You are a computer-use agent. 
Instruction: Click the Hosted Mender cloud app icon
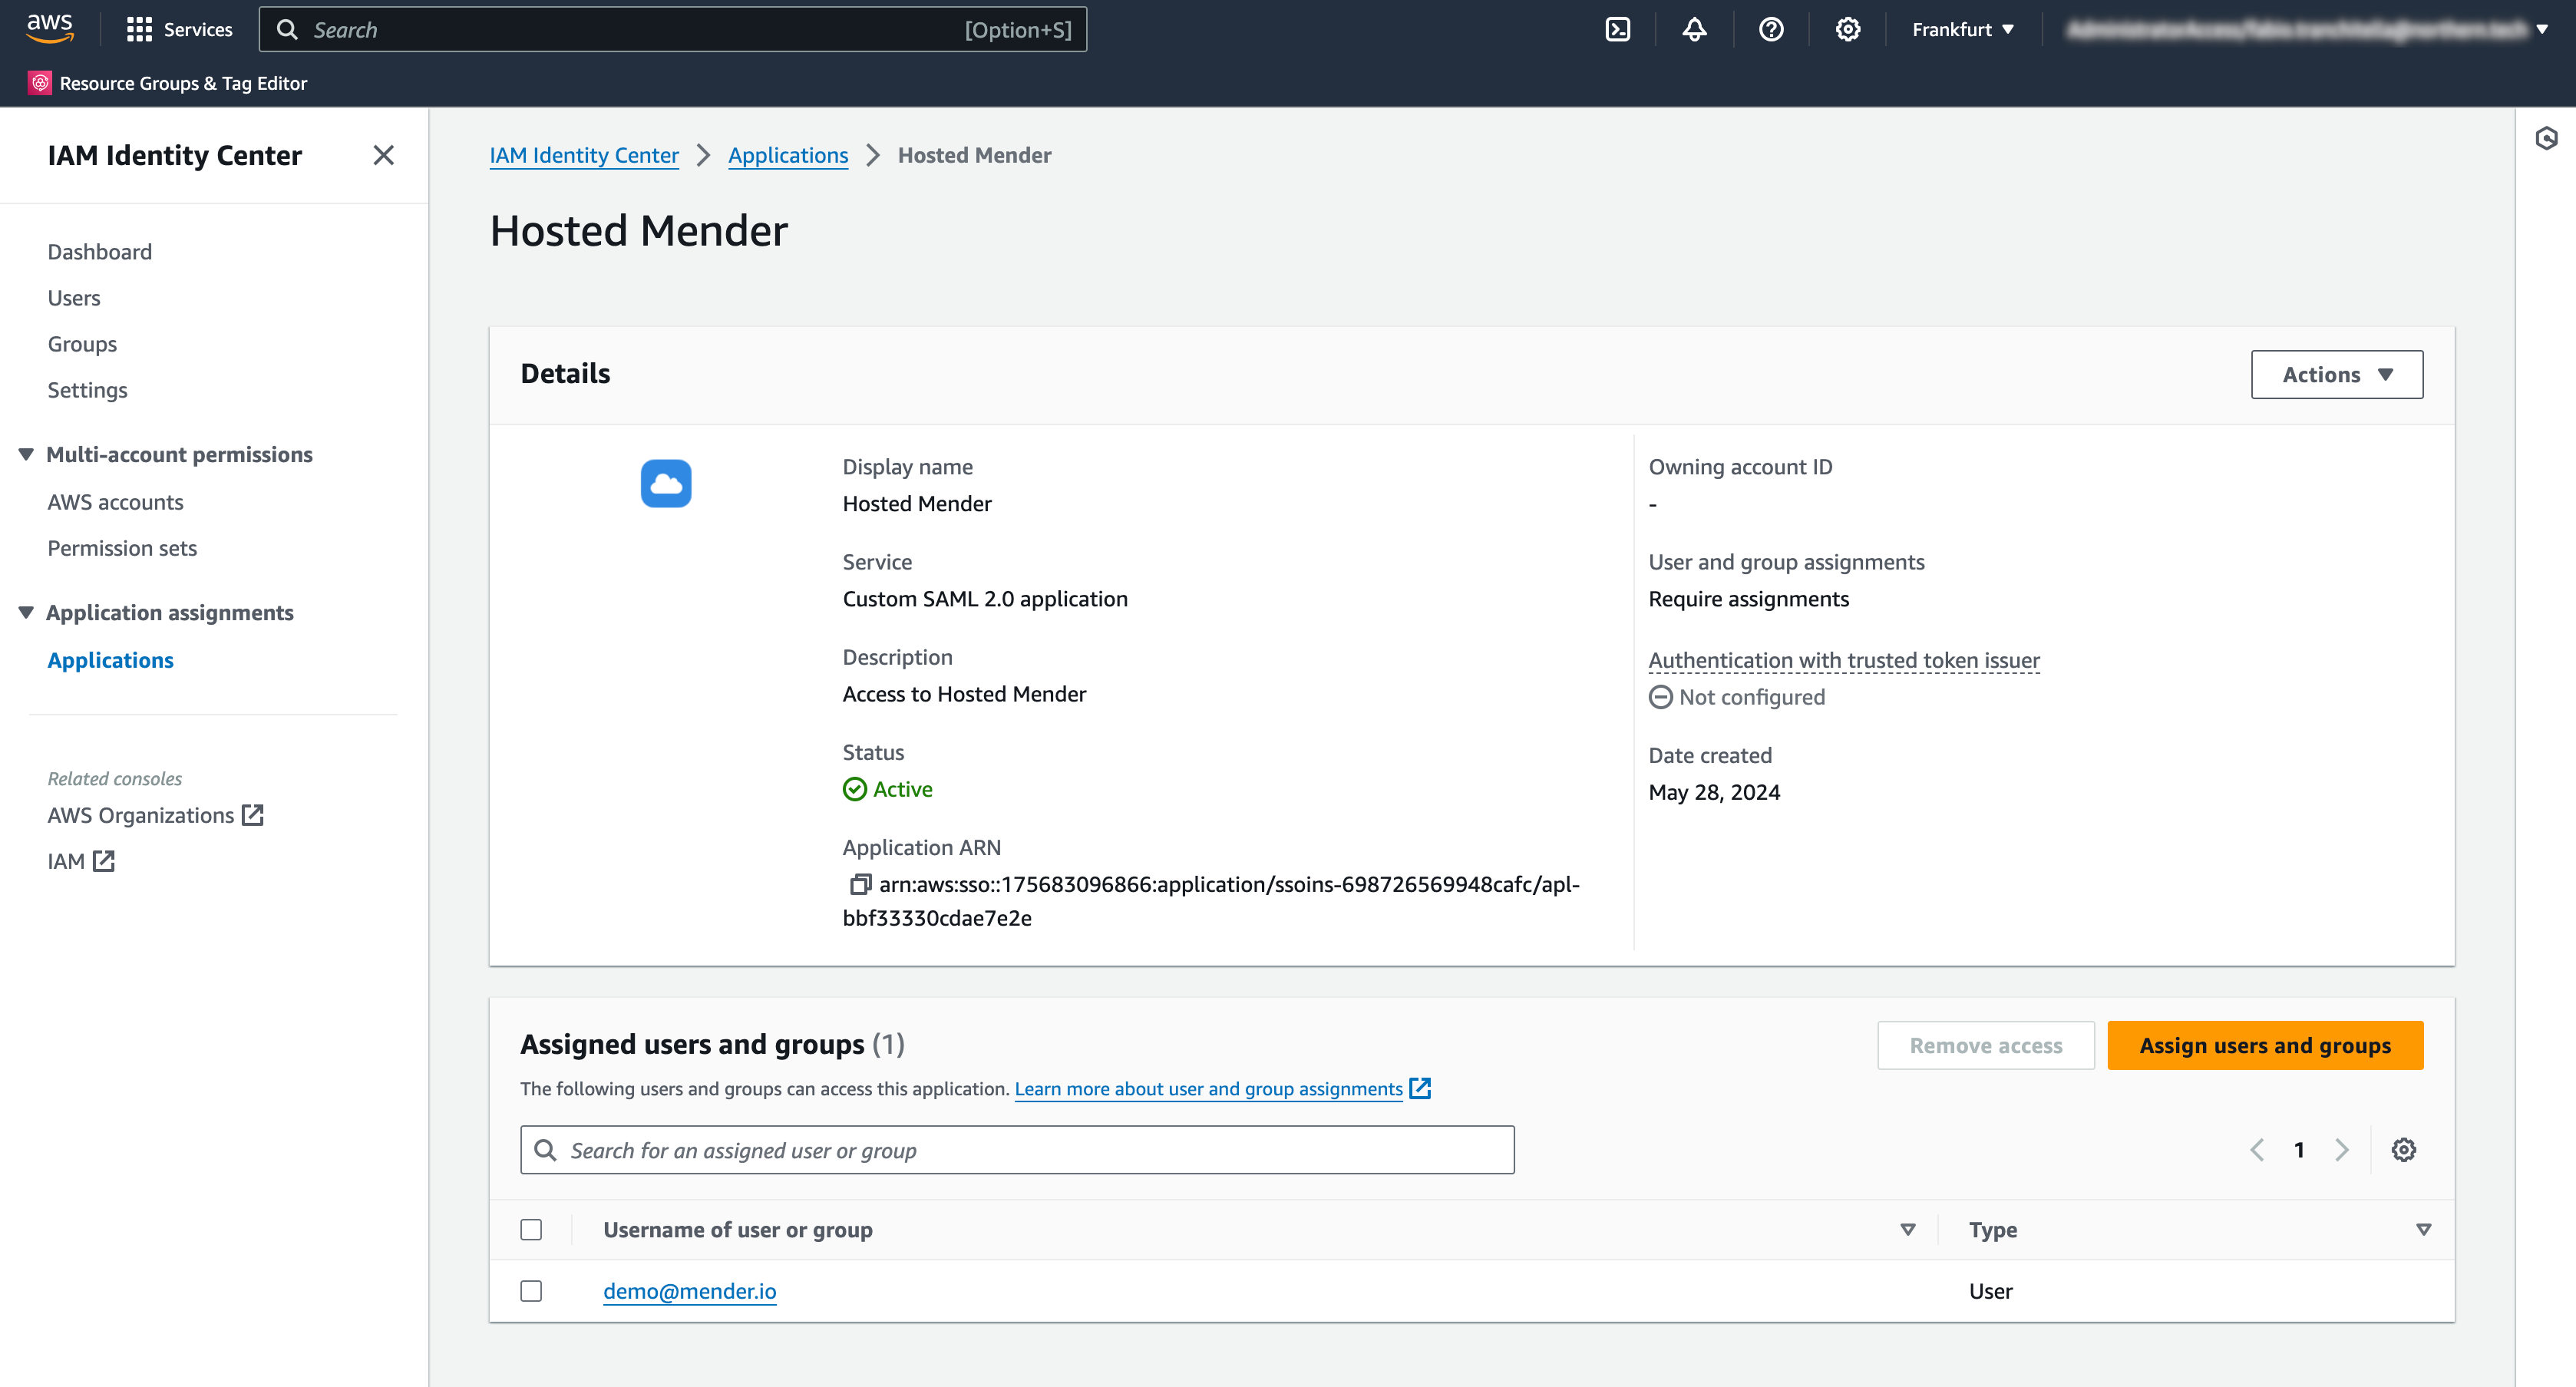coord(666,484)
